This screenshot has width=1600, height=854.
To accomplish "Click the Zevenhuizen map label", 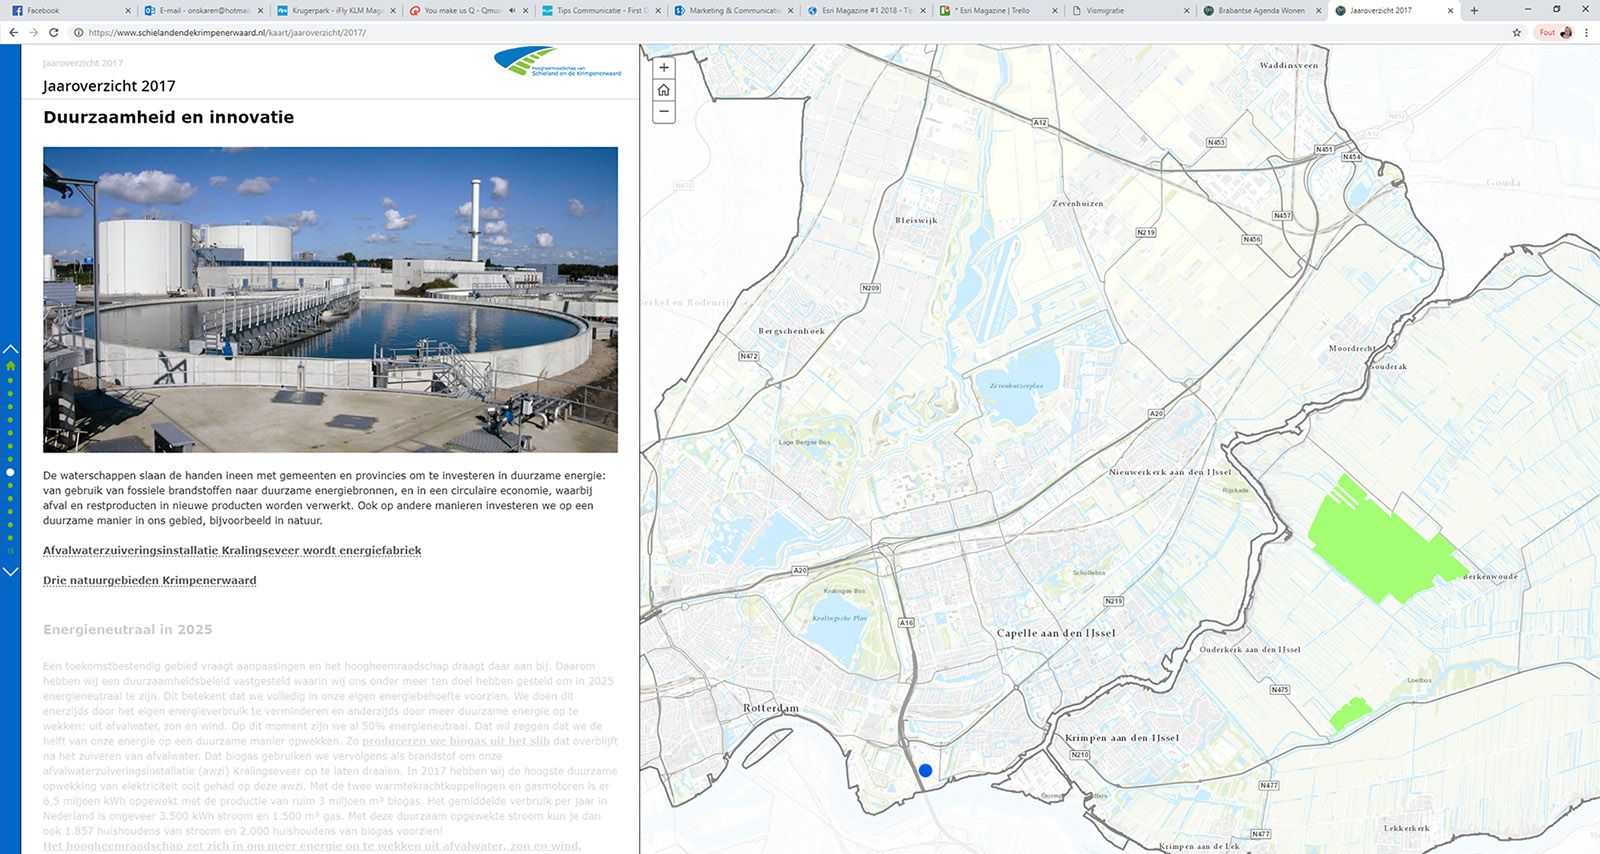I will click(1078, 203).
